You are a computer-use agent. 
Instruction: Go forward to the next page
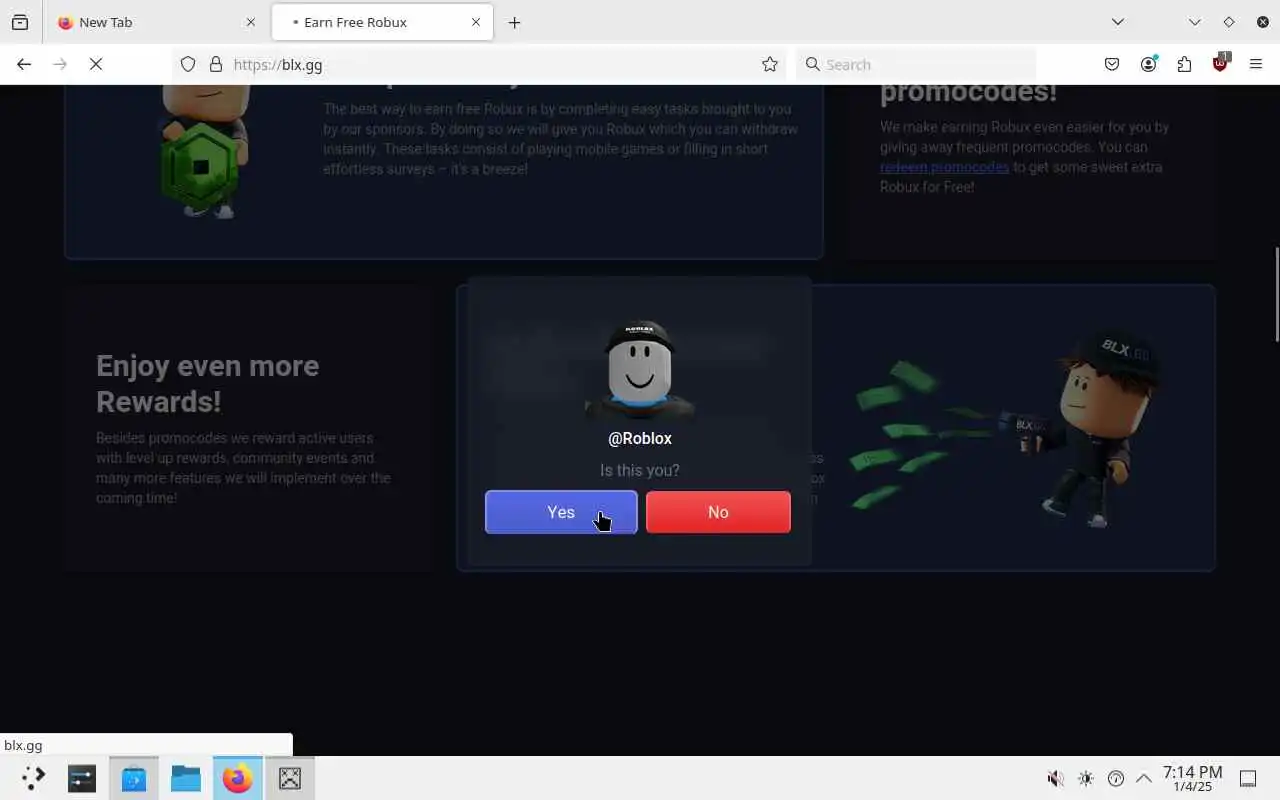click(x=60, y=64)
